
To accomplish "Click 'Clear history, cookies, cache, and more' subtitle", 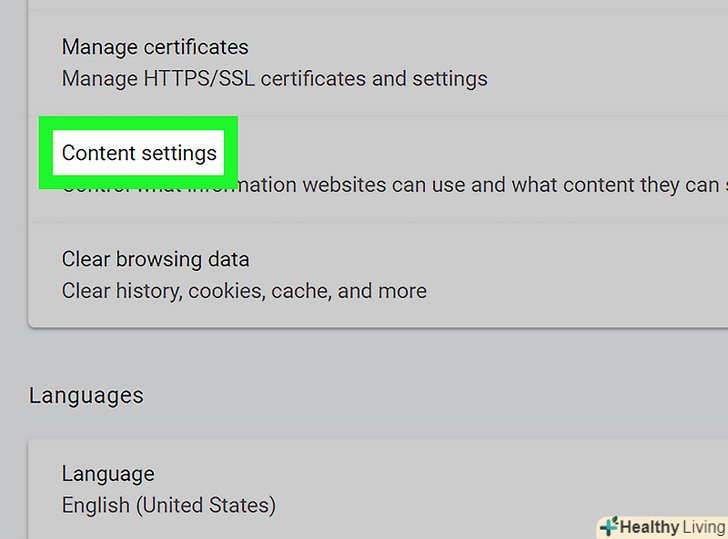I will click(244, 291).
